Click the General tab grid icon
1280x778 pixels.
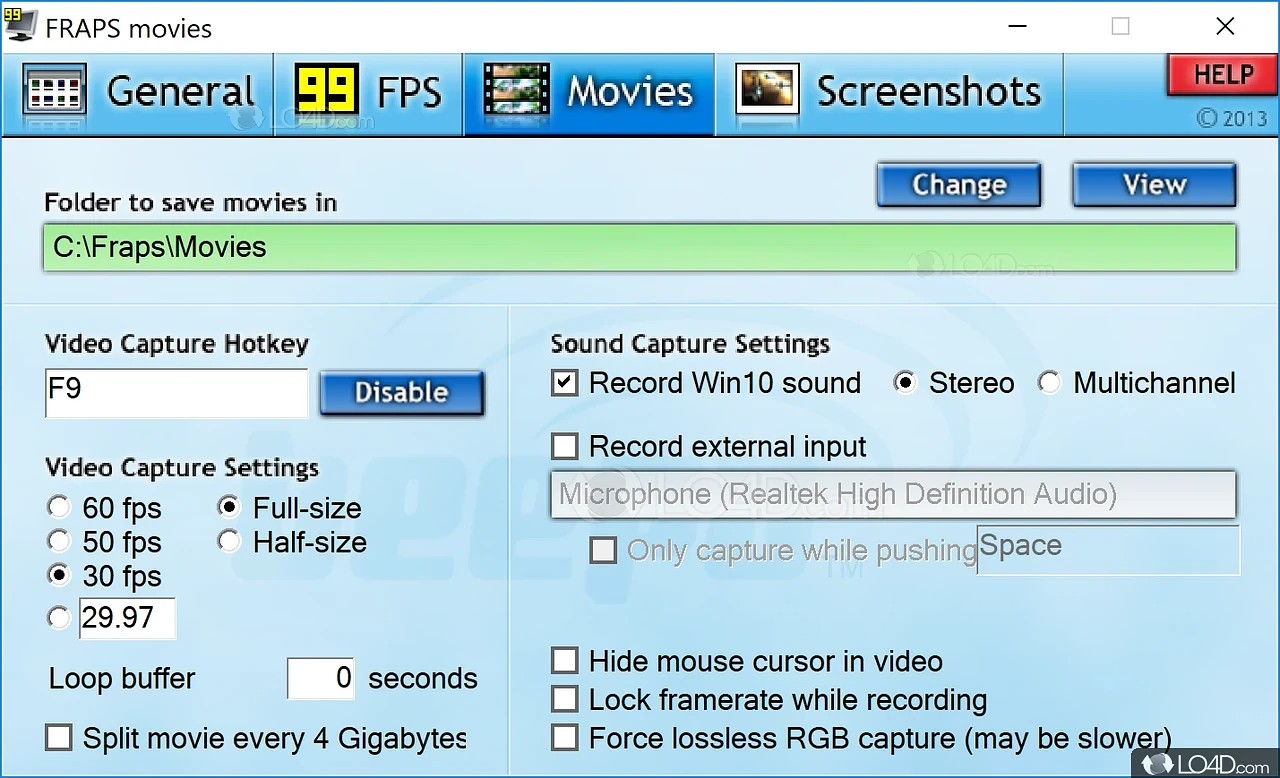coord(55,92)
